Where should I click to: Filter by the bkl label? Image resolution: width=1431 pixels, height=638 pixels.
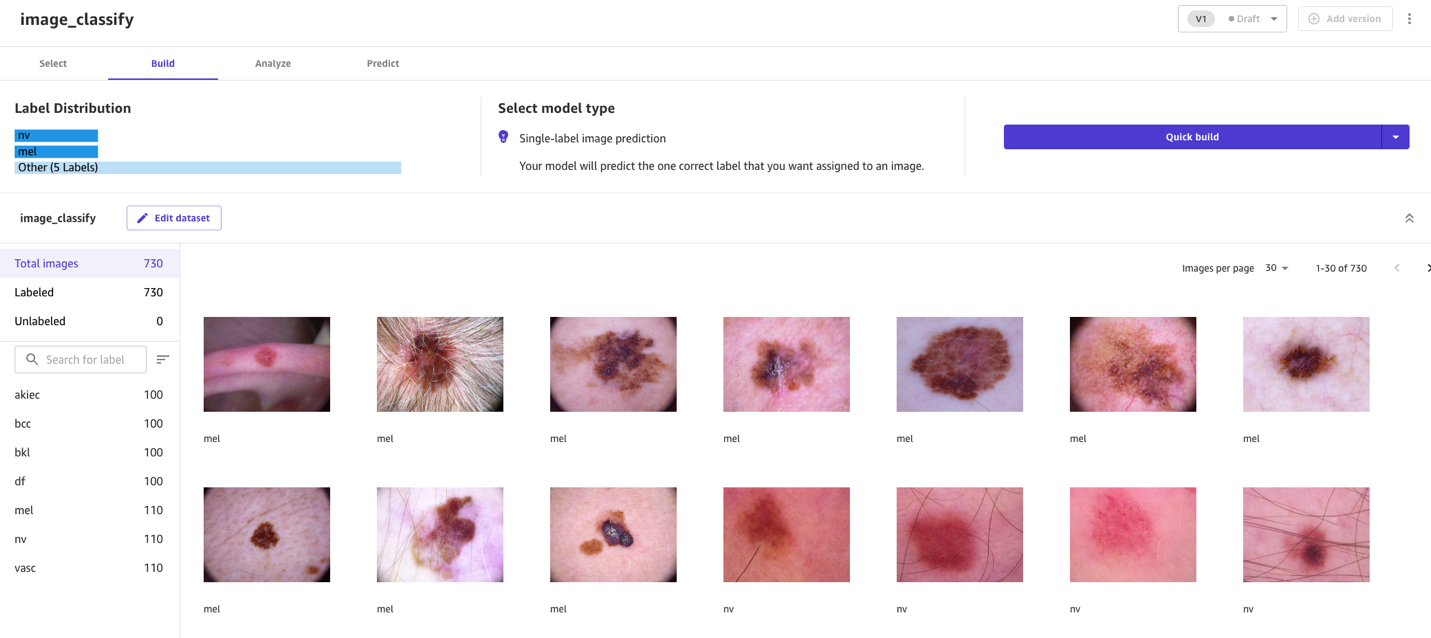(x=89, y=452)
